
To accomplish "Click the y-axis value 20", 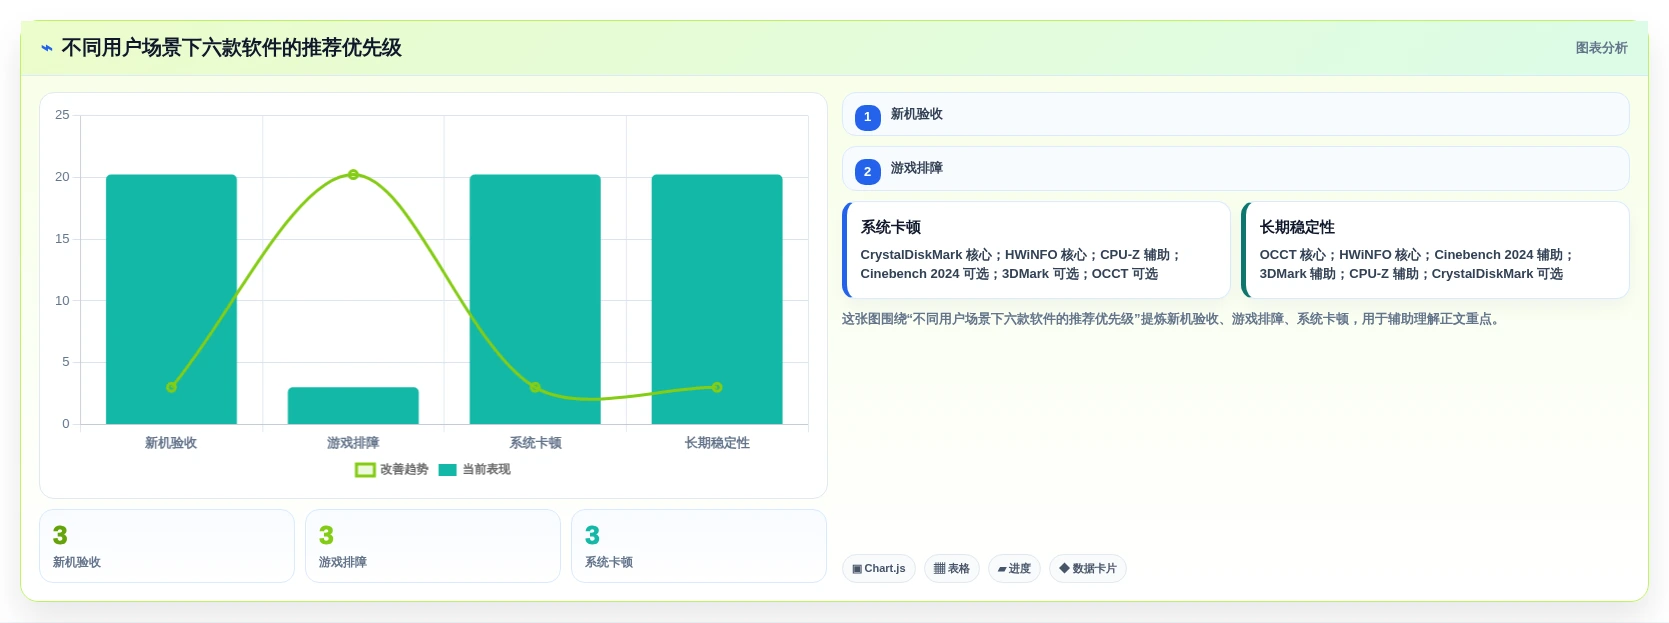I will 62,177.
